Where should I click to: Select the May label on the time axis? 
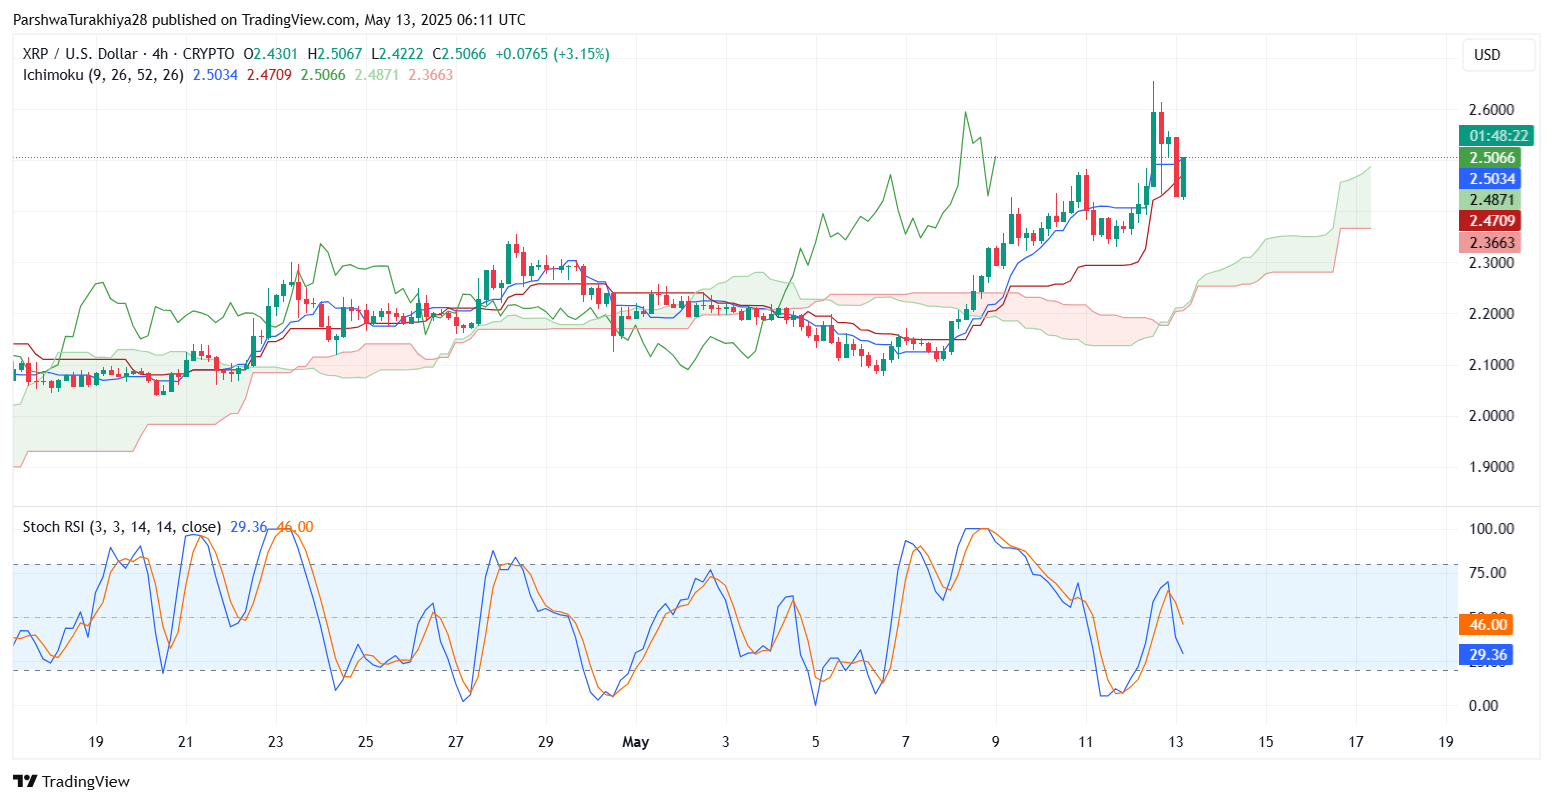coord(636,742)
